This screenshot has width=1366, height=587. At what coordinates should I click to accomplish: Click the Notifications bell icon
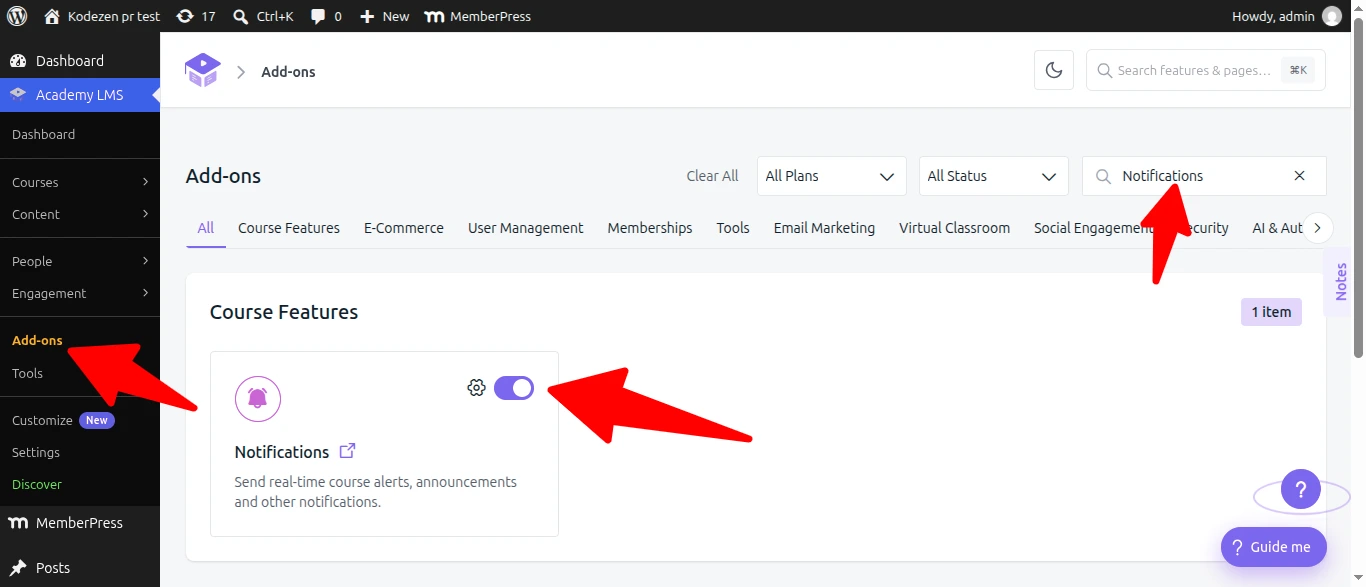pyautogui.click(x=258, y=398)
